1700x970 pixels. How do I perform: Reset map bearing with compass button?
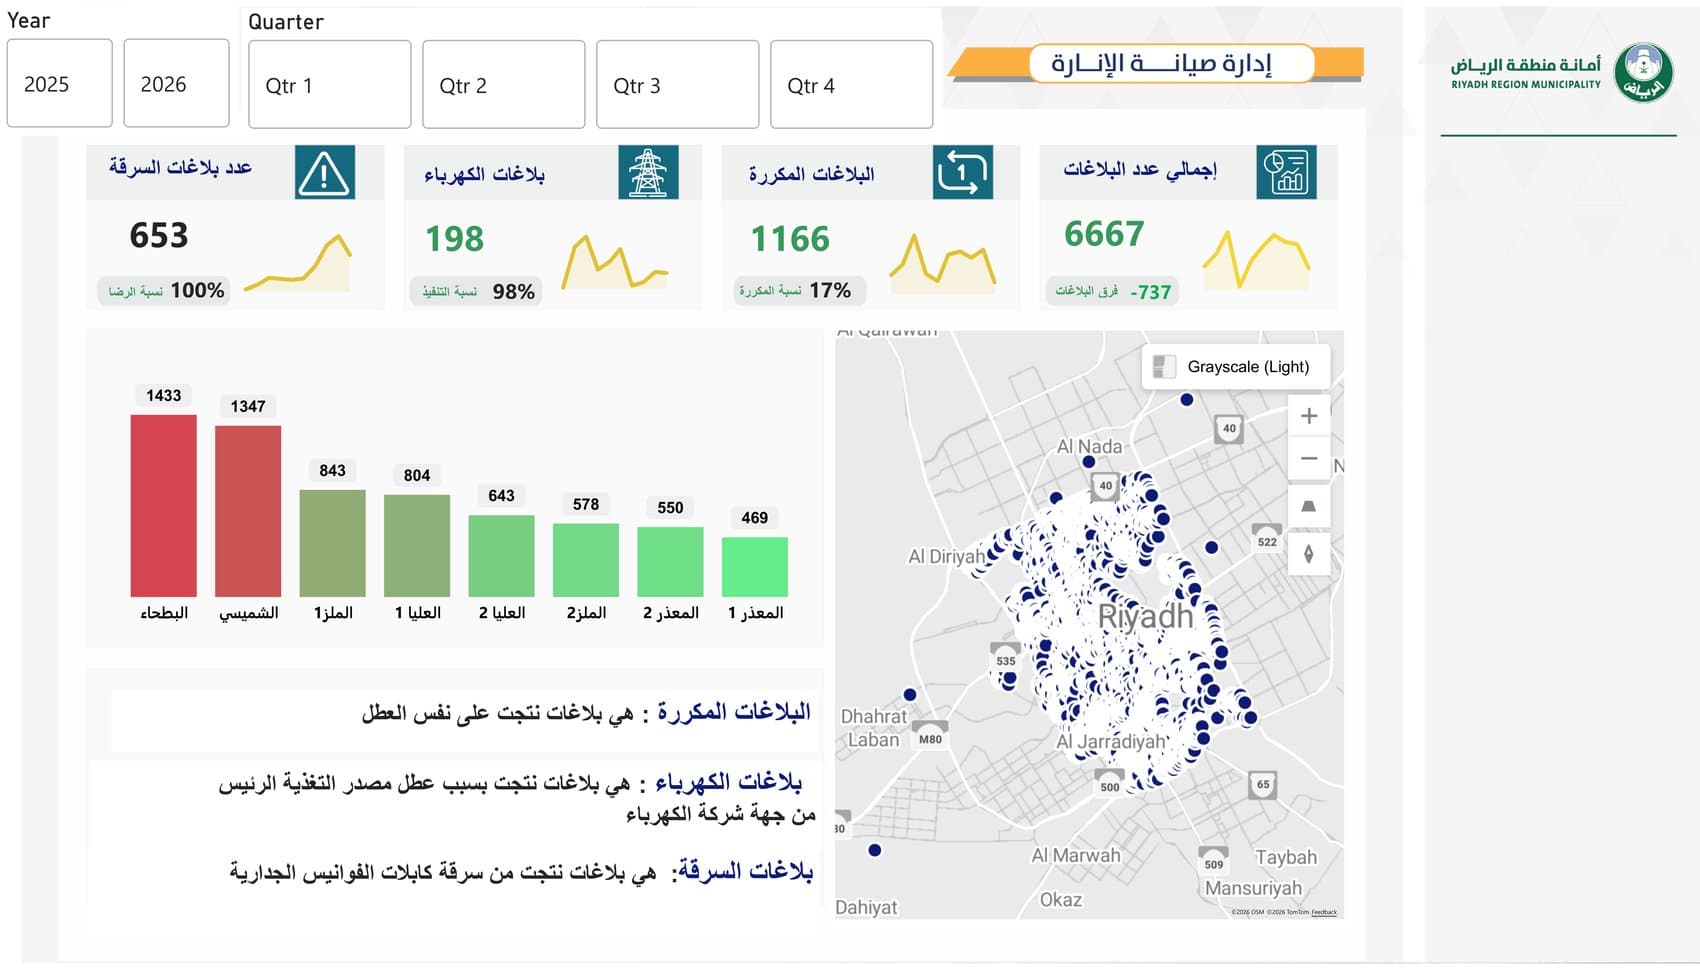coord(1308,554)
